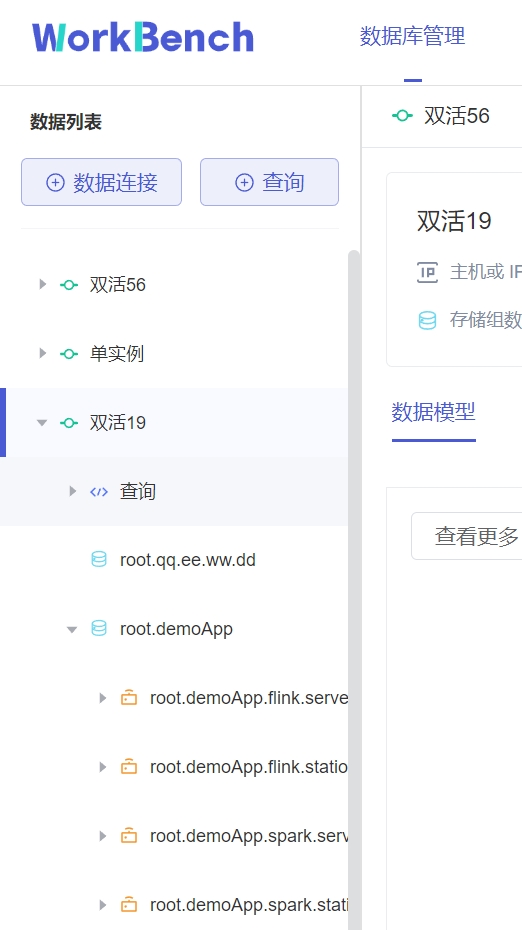Click the storage group icon beside 存储组数

pyautogui.click(x=427, y=320)
